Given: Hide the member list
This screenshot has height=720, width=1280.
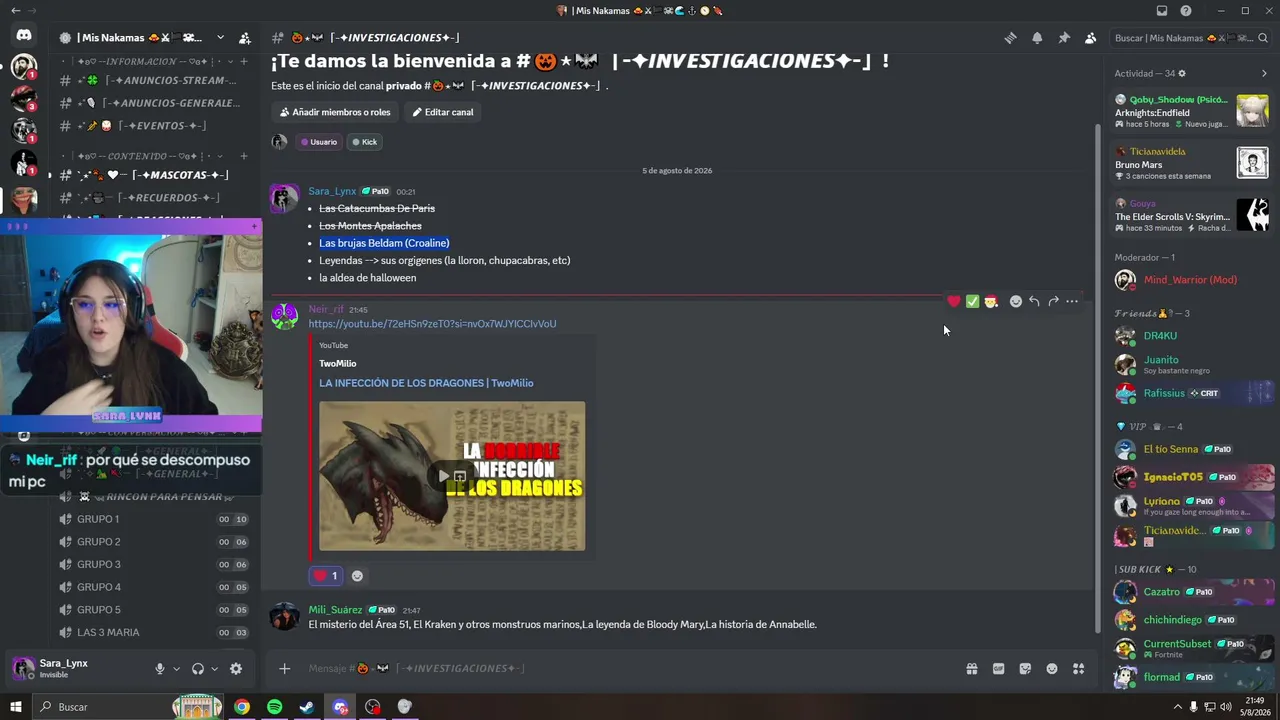Looking at the screenshot, I should coord(1090,38).
